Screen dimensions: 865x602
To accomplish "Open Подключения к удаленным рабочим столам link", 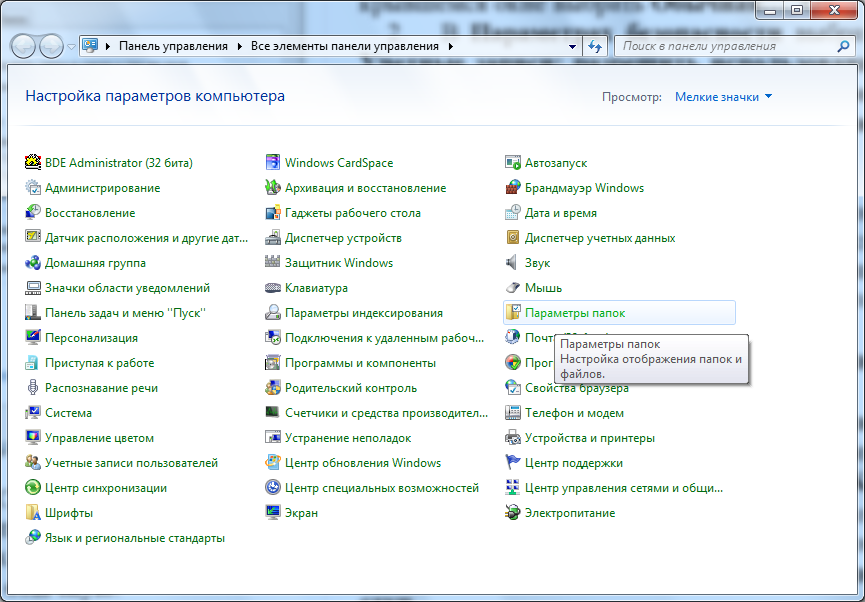I will click(384, 338).
